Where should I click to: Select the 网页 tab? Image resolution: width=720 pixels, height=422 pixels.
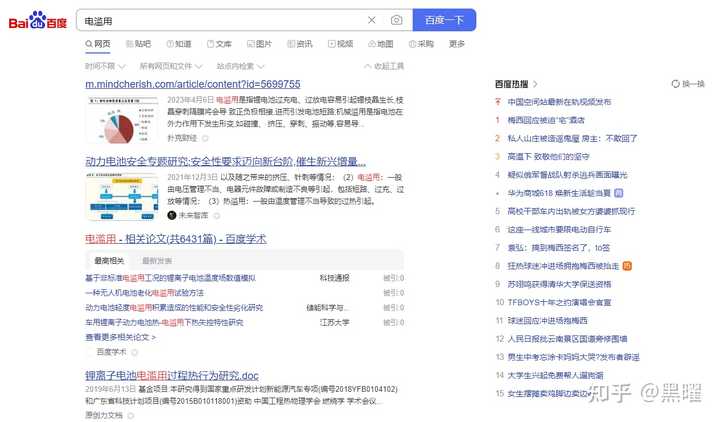coord(98,44)
